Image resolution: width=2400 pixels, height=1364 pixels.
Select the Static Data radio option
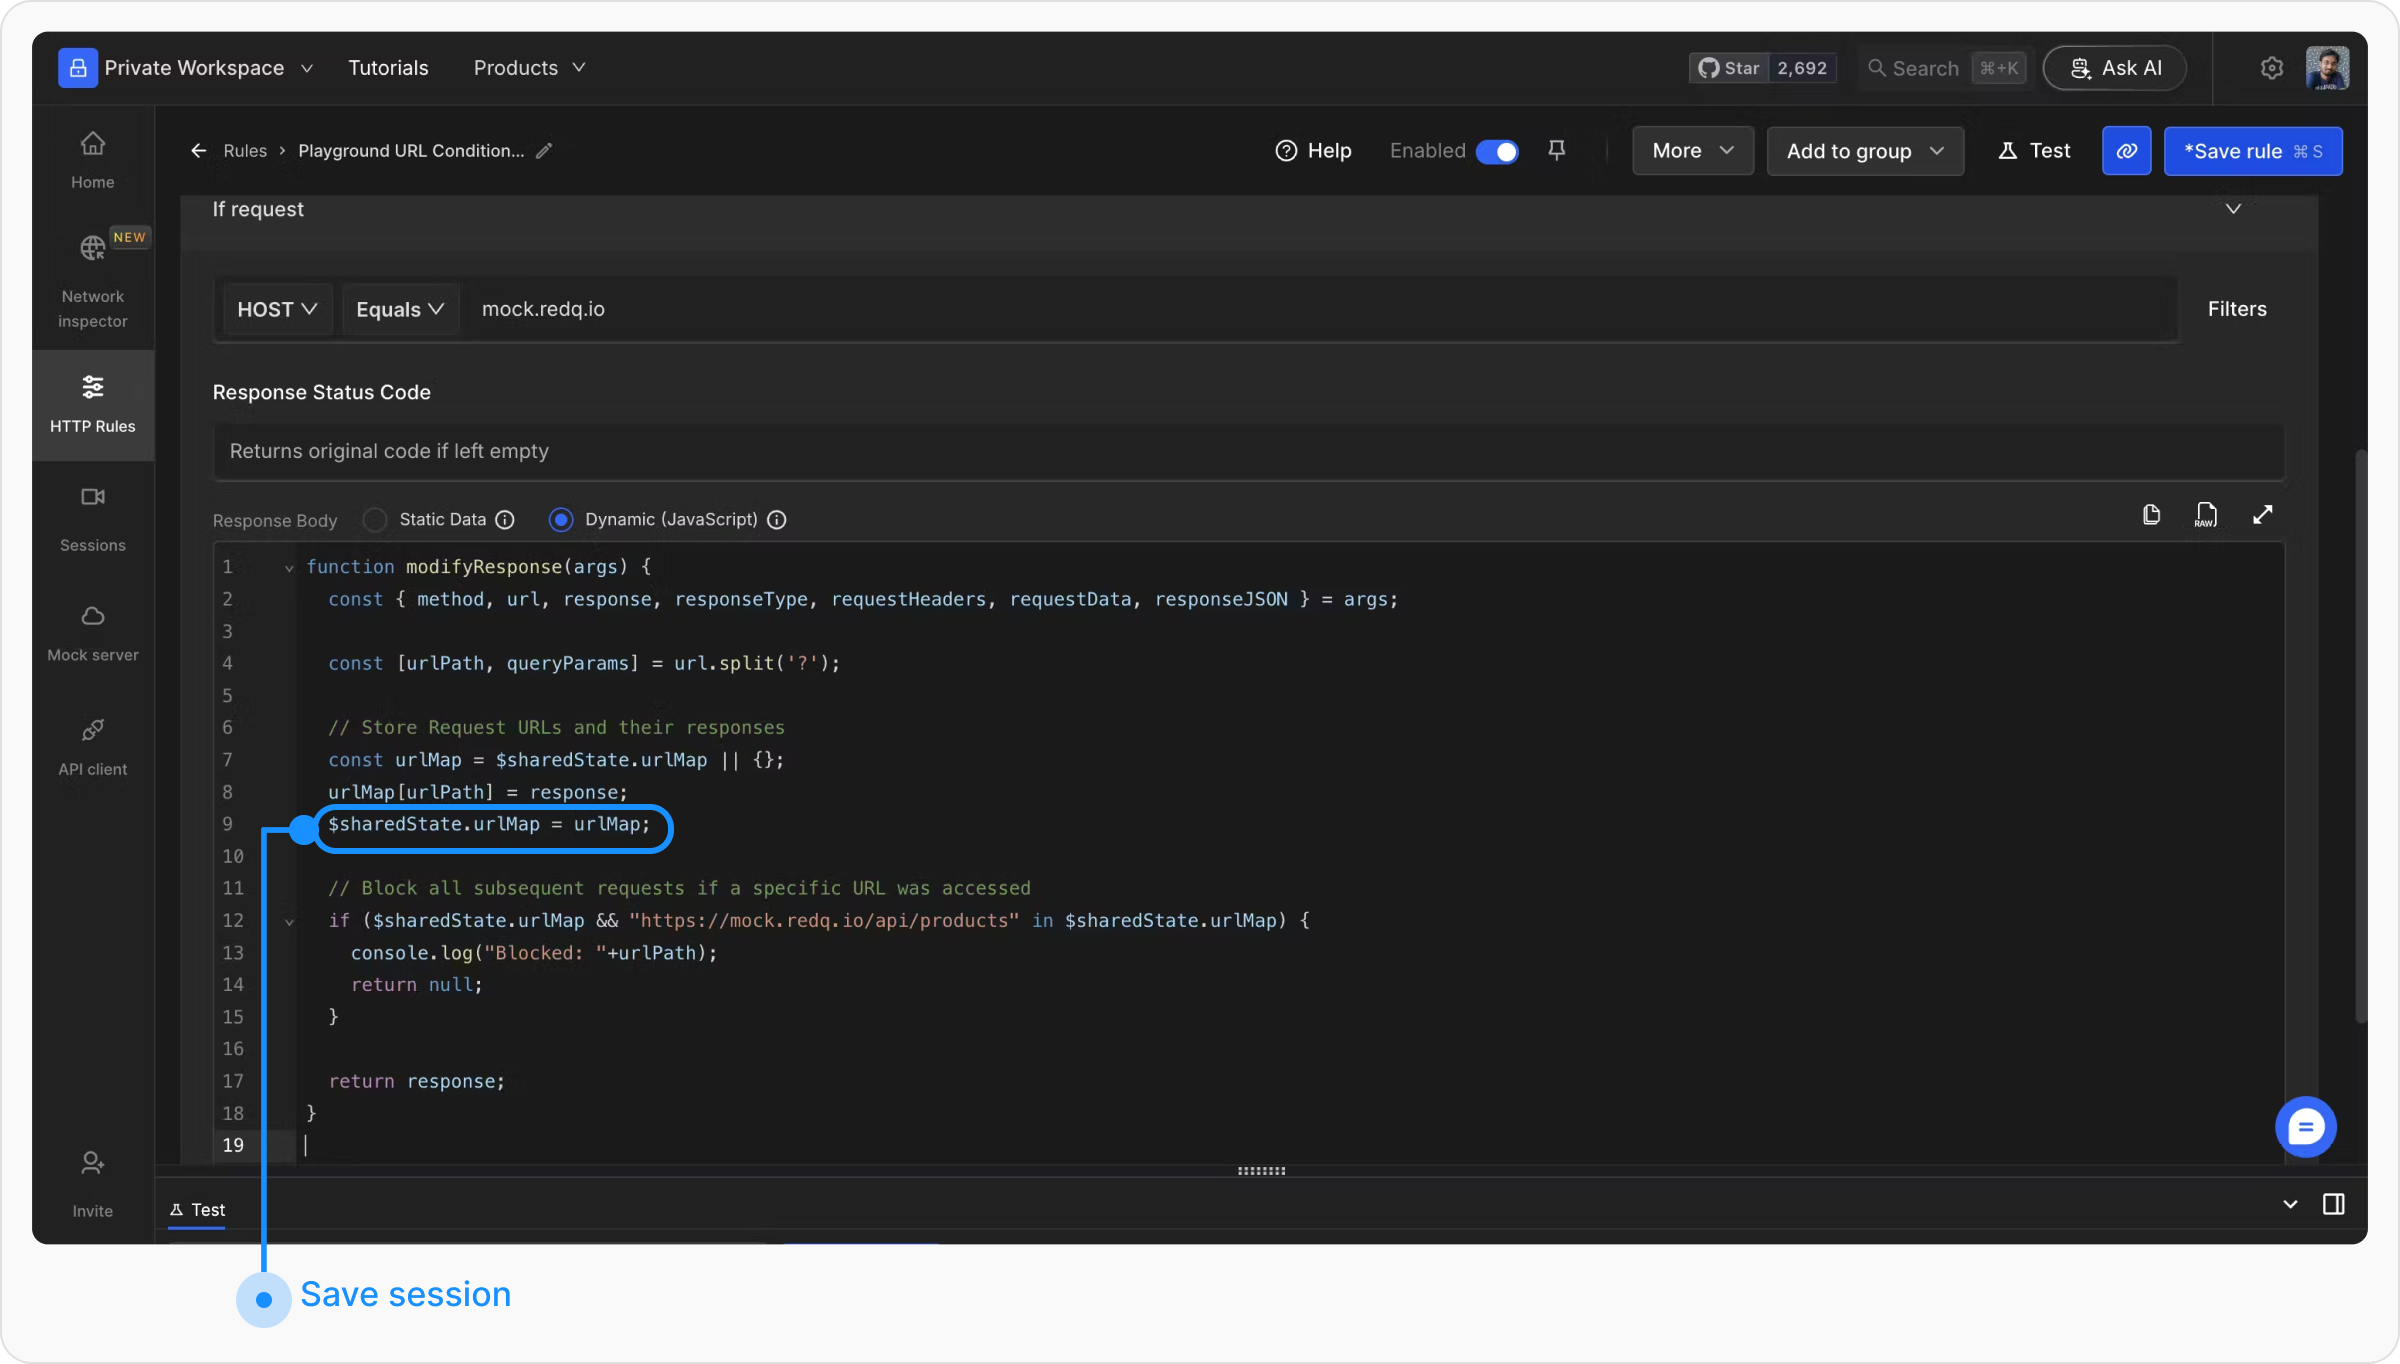click(x=375, y=519)
